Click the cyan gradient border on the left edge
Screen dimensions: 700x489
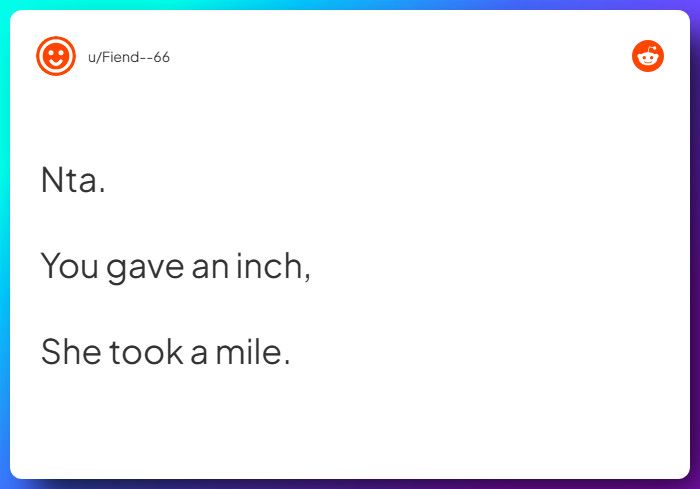[4, 240]
